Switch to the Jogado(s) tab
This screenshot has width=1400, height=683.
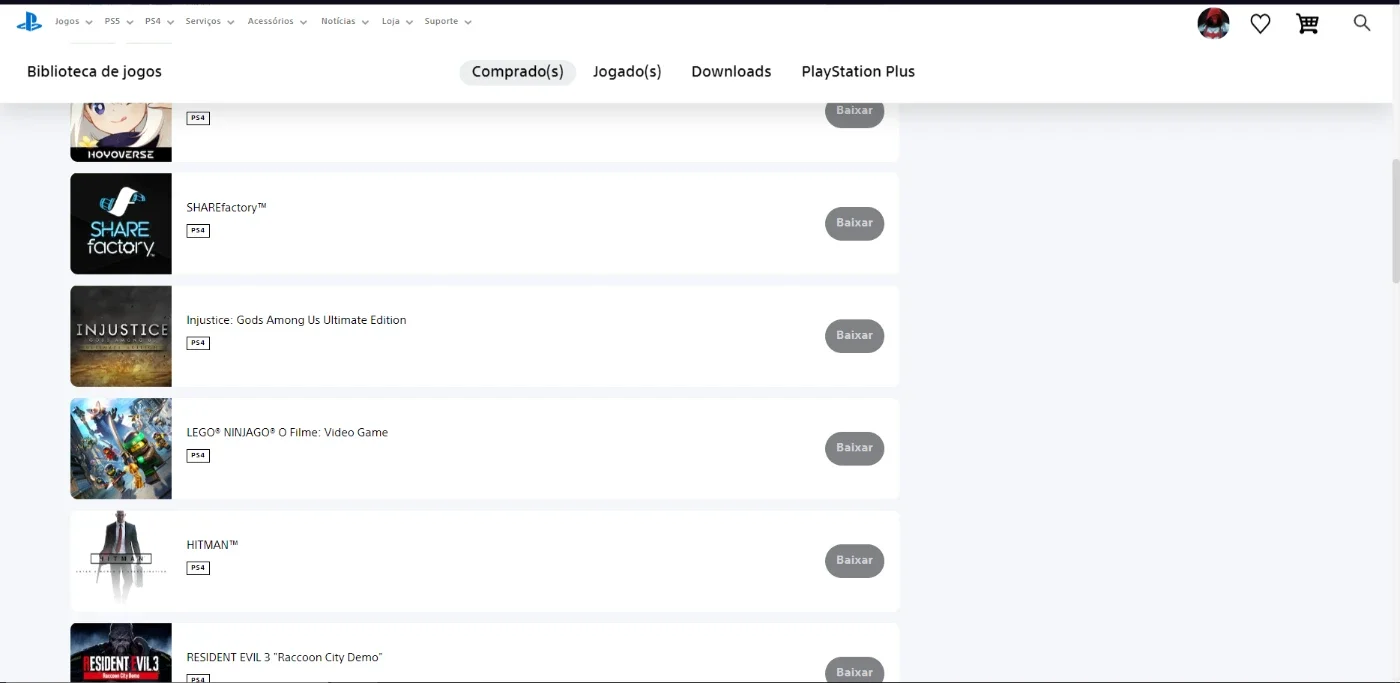click(627, 72)
